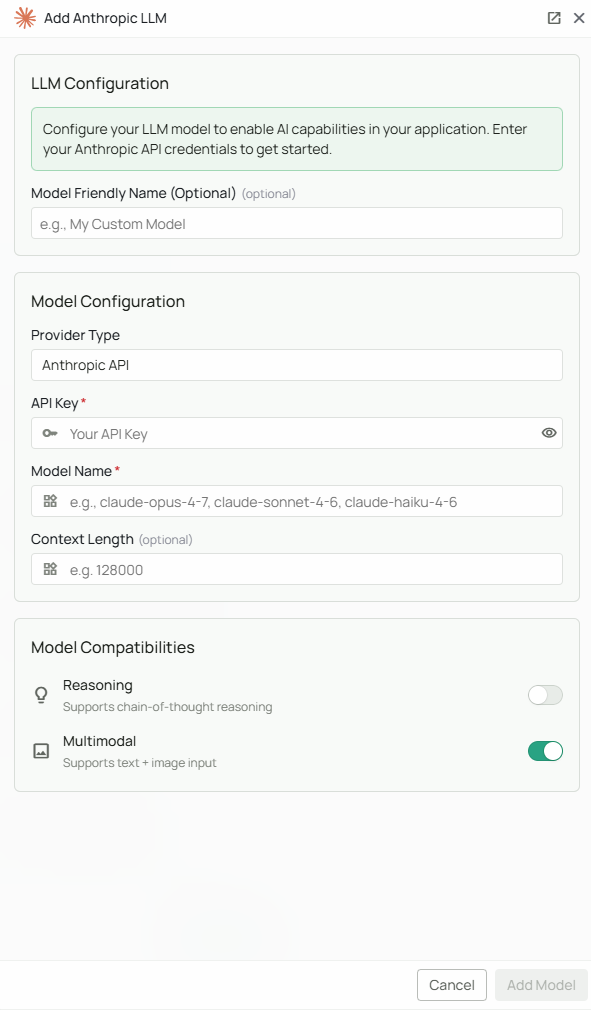Click the Anthropic starburst logo icon

tap(25, 18)
